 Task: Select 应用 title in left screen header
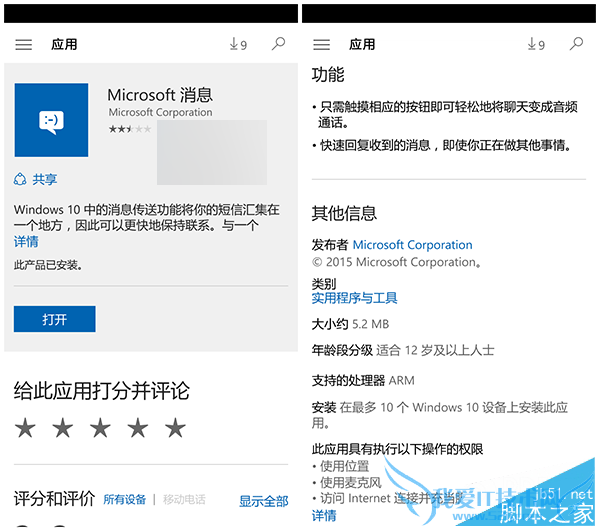point(64,44)
